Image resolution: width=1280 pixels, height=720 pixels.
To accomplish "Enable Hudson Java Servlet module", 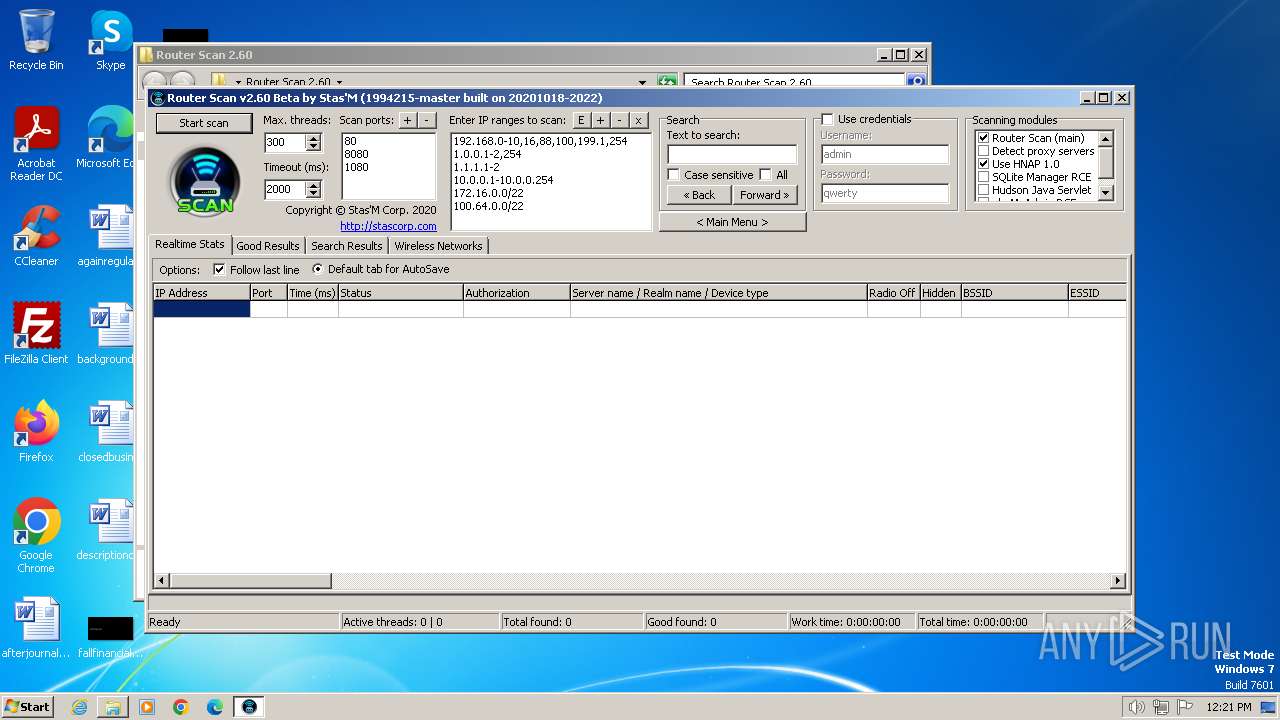I will [x=983, y=190].
